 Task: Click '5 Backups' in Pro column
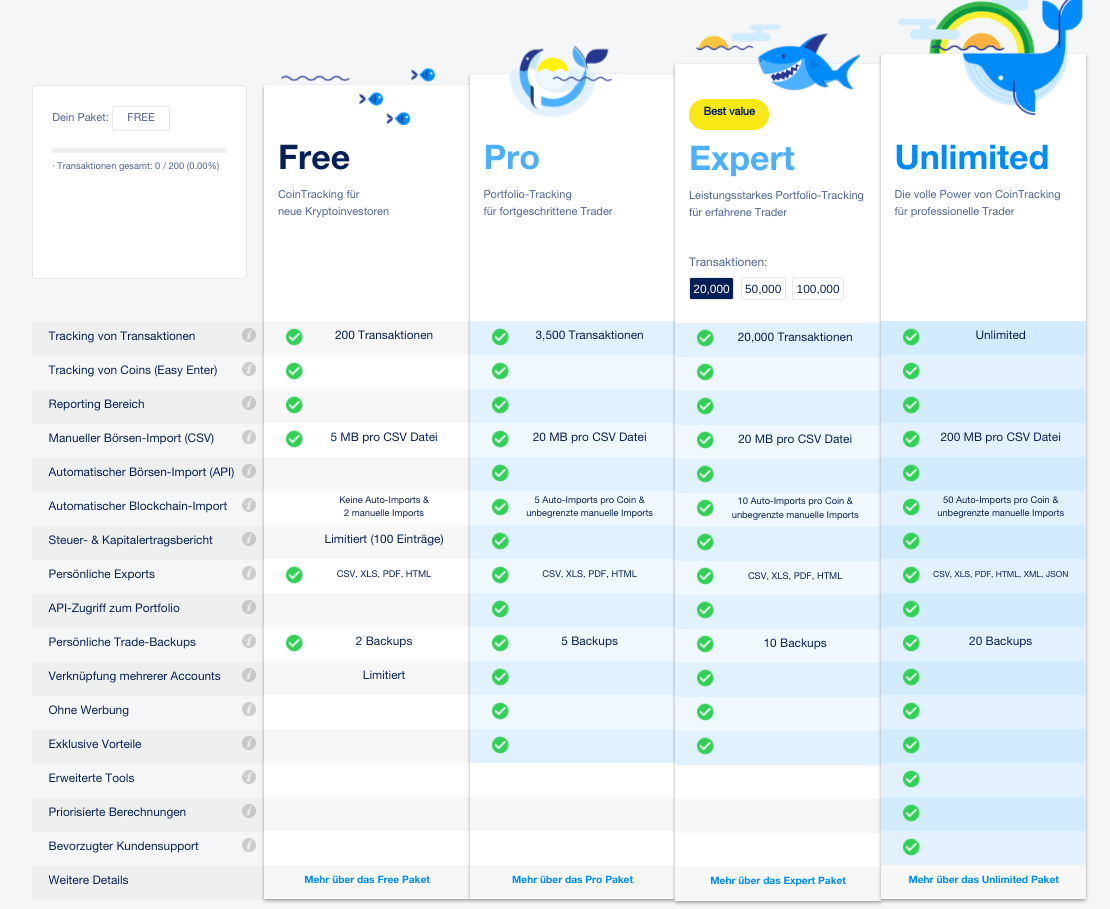point(589,641)
